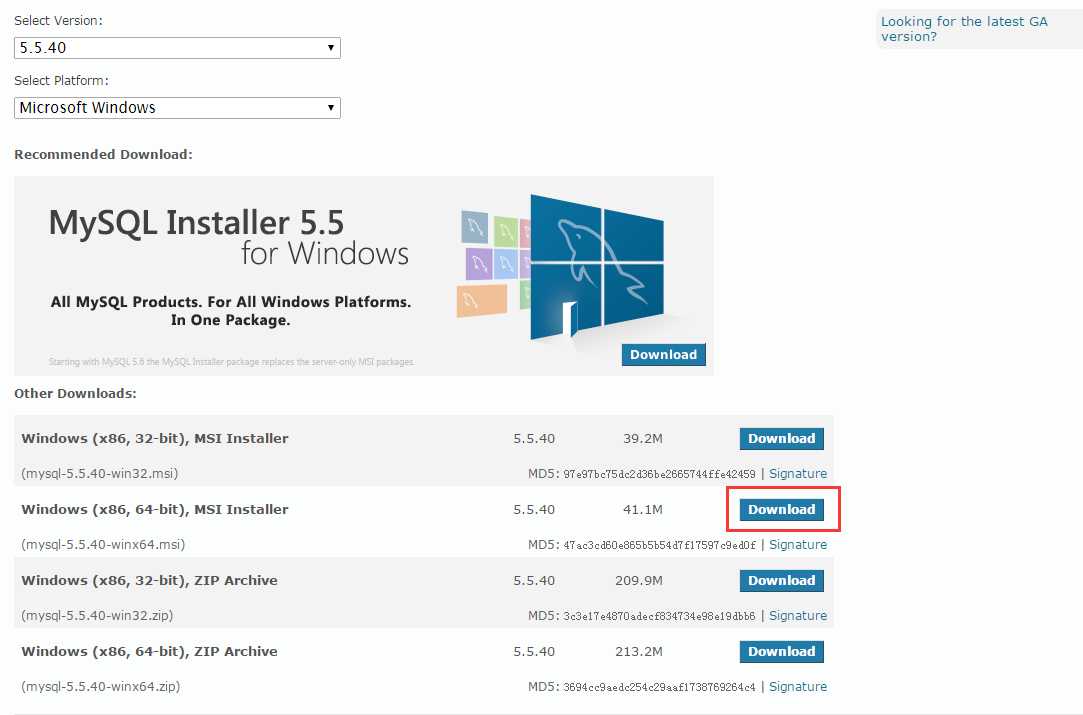Click the 'Recommended Download:' heading
The height and width of the screenshot is (715, 1083).
[x=104, y=155]
